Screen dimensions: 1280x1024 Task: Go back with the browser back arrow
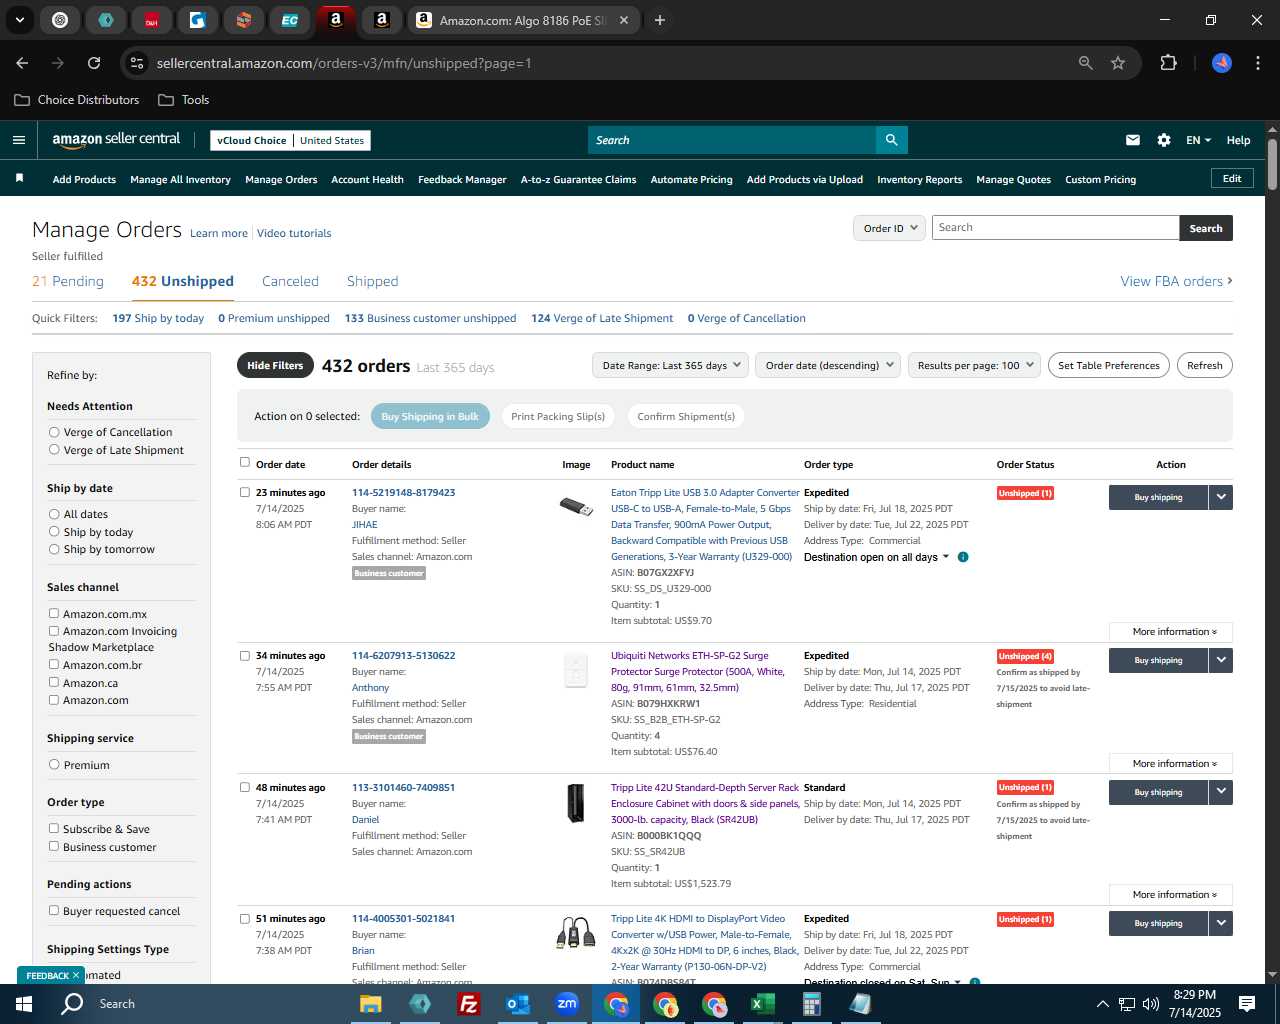pos(22,63)
